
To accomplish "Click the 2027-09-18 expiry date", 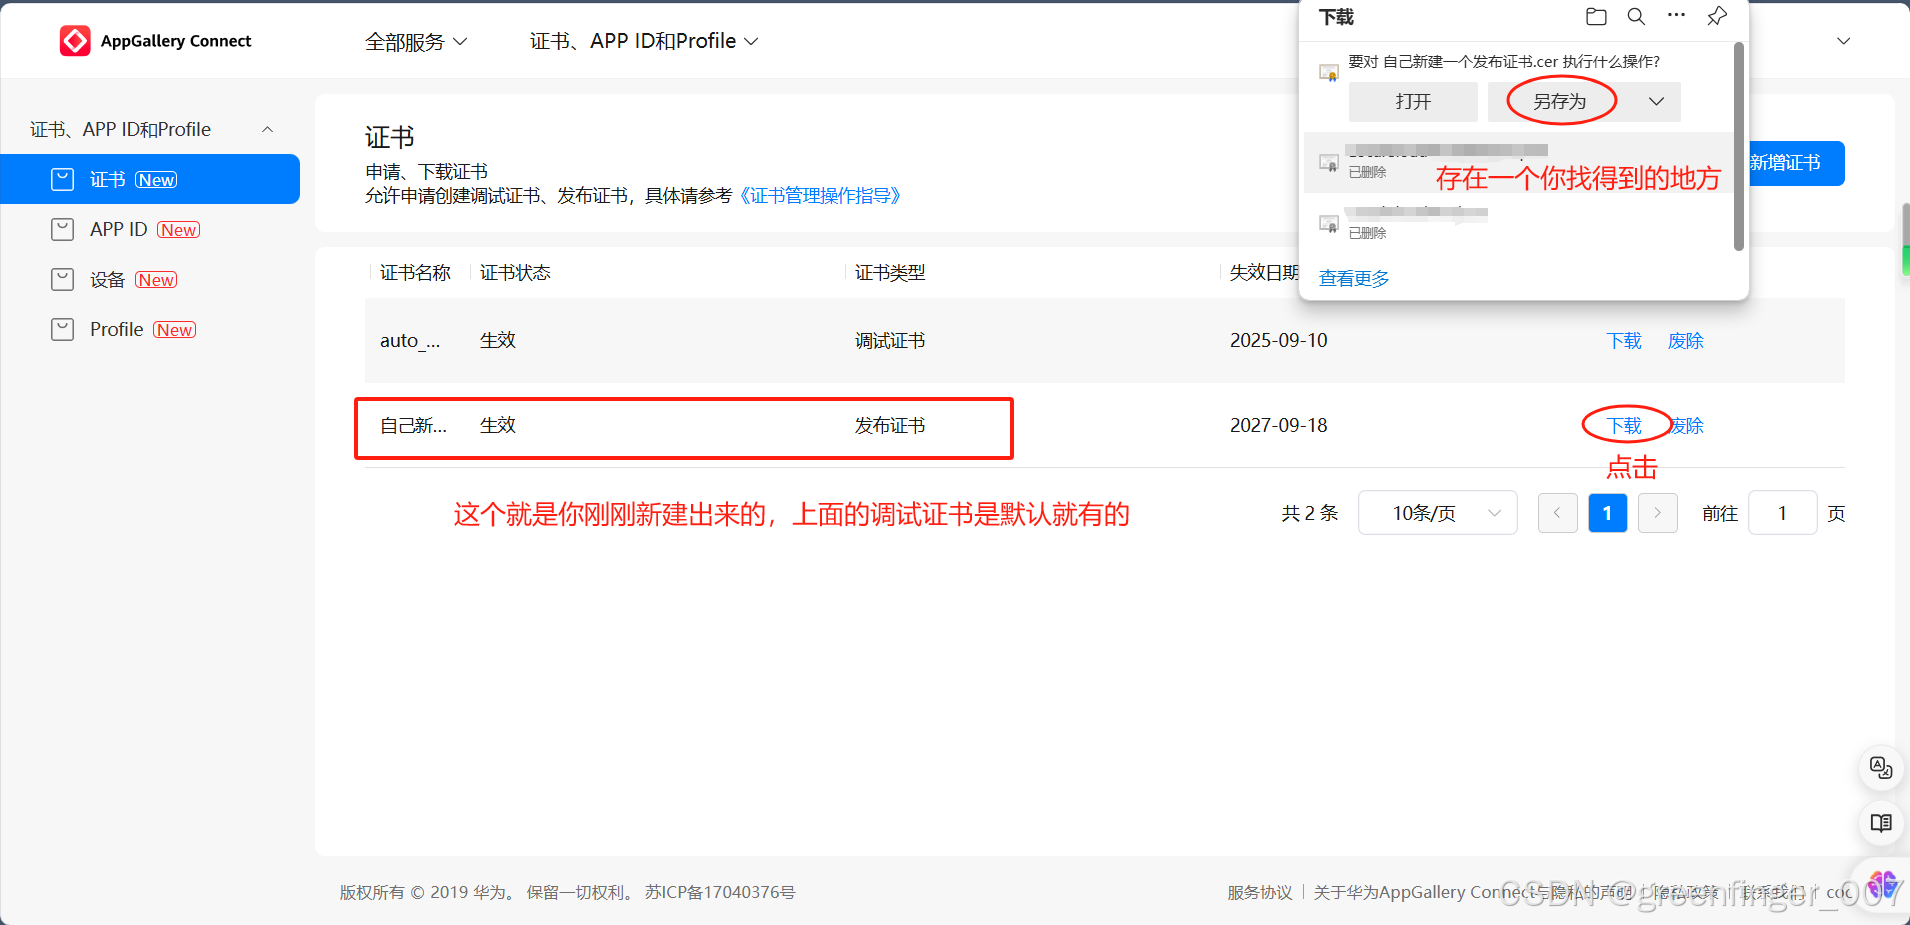I will coord(1278,426).
